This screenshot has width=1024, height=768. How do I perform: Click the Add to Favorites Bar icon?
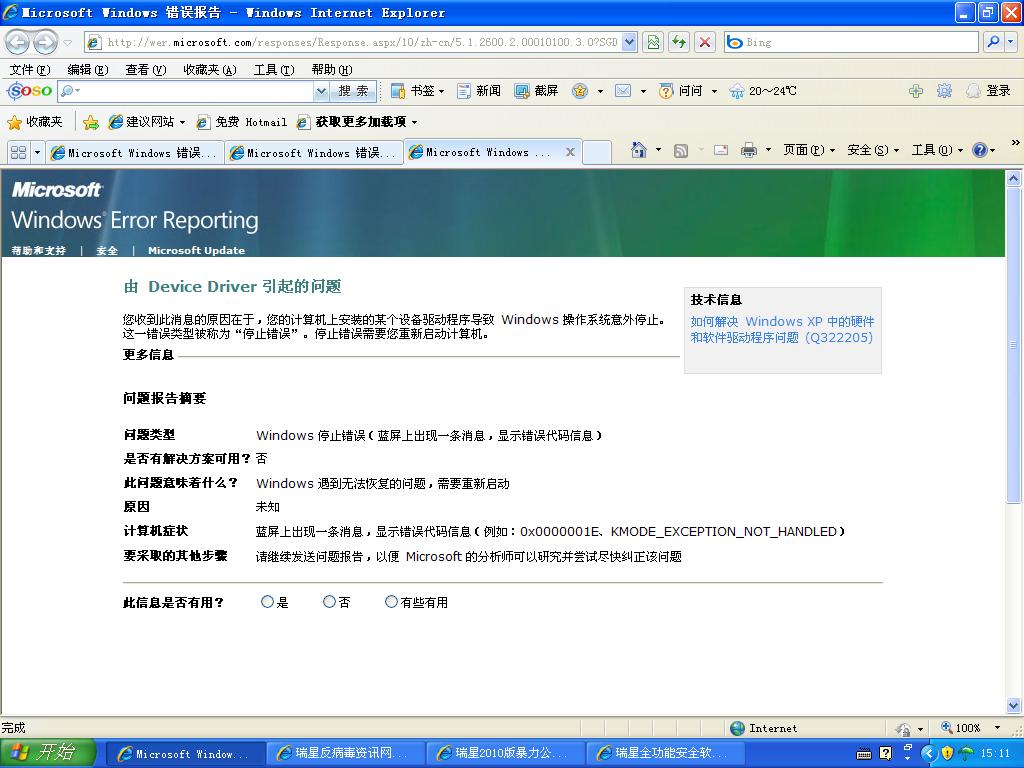click(x=91, y=121)
